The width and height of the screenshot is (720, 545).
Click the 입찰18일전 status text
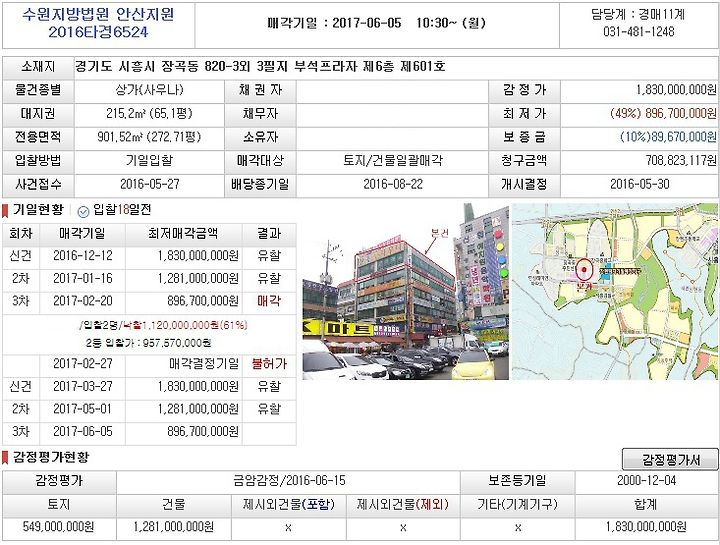[x=122, y=210]
